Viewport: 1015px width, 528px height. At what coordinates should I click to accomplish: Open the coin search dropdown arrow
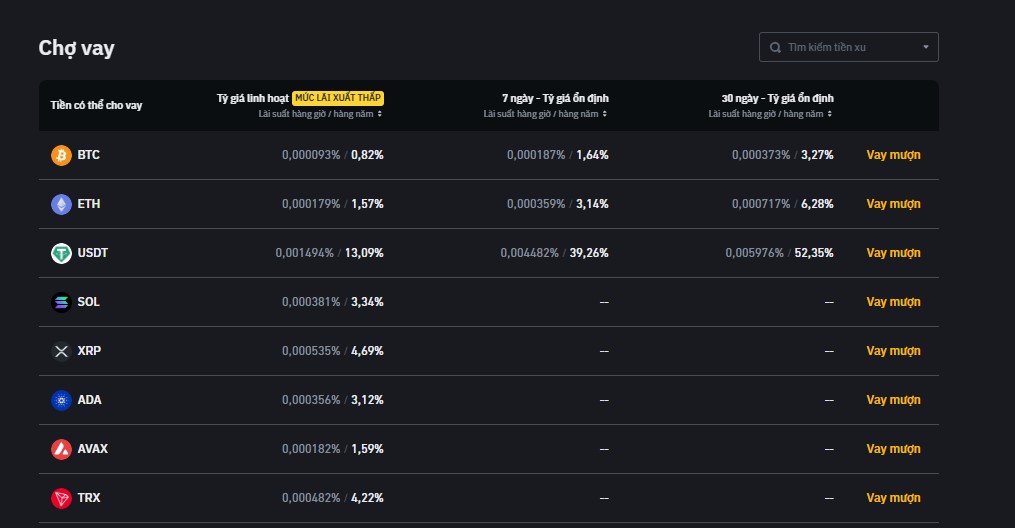click(926, 47)
